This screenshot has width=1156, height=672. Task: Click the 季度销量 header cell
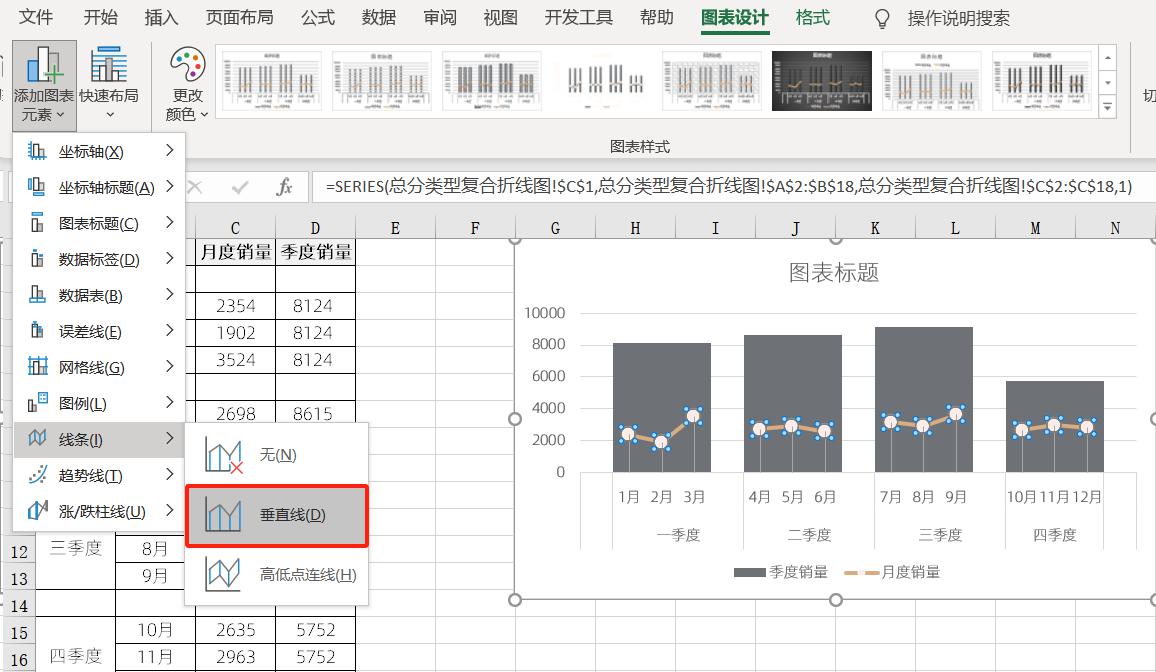316,252
